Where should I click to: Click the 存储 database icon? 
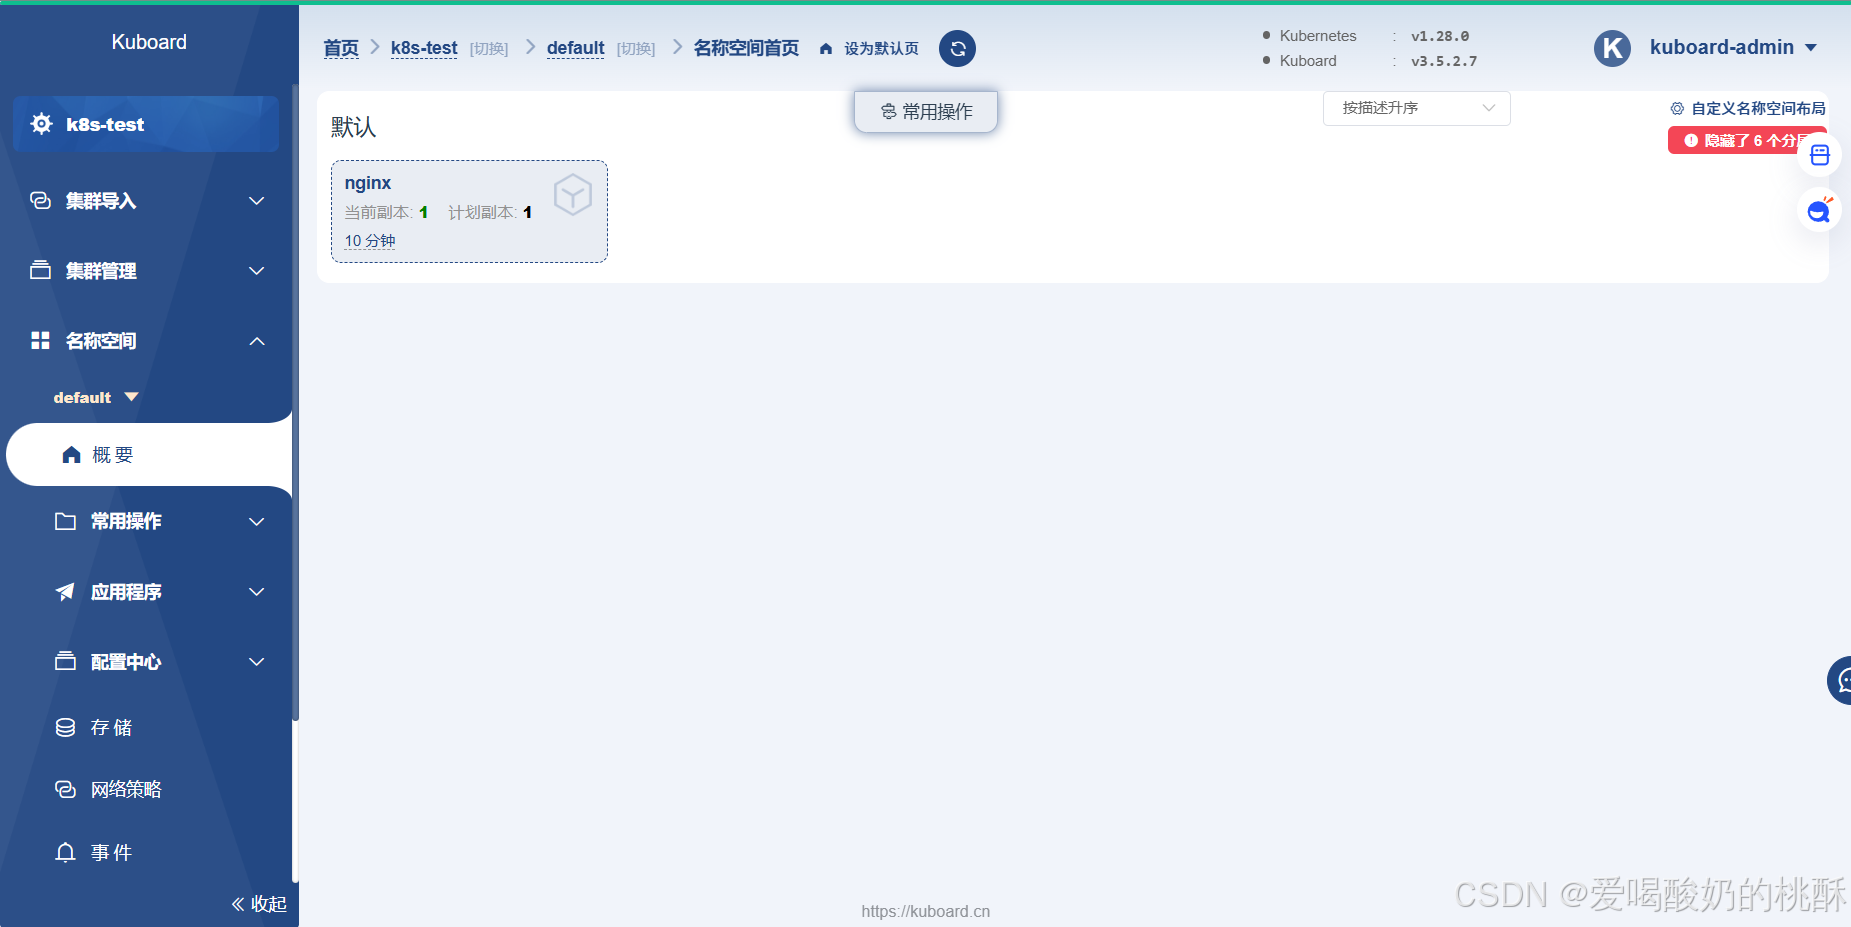[x=66, y=727]
